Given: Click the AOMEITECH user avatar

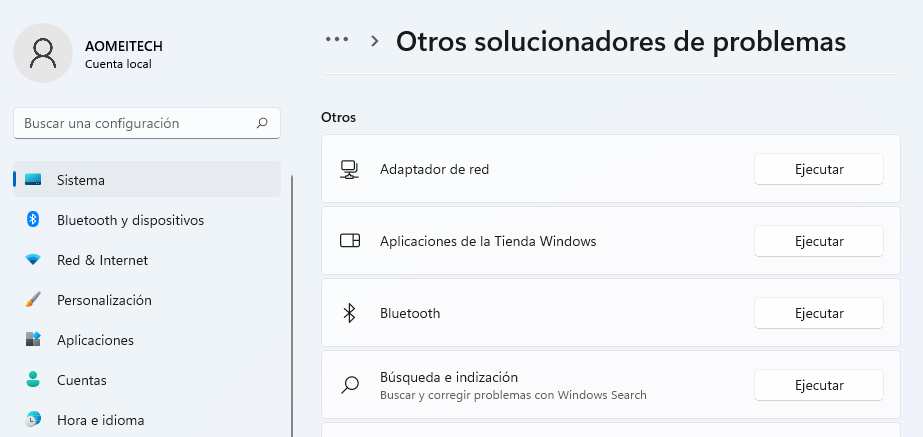Looking at the screenshot, I should tap(43, 53).
